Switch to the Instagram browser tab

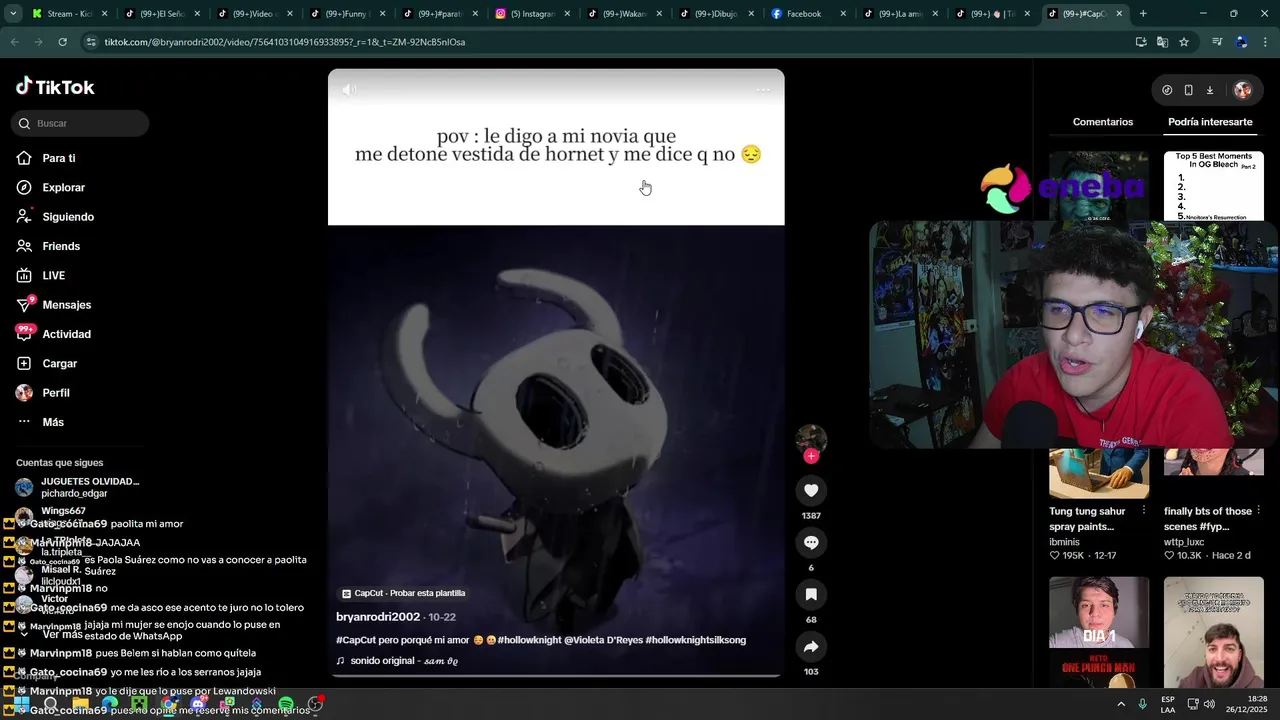(x=533, y=14)
